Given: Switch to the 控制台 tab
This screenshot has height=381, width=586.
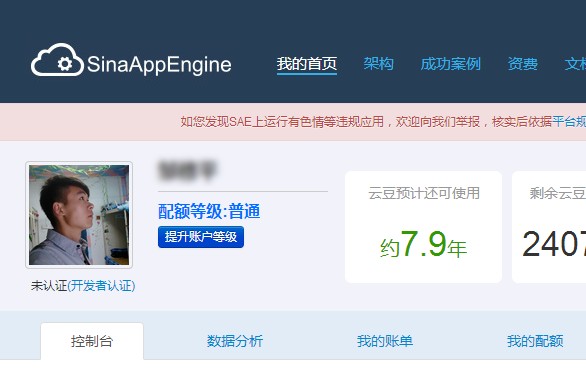Looking at the screenshot, I should 92,341.
